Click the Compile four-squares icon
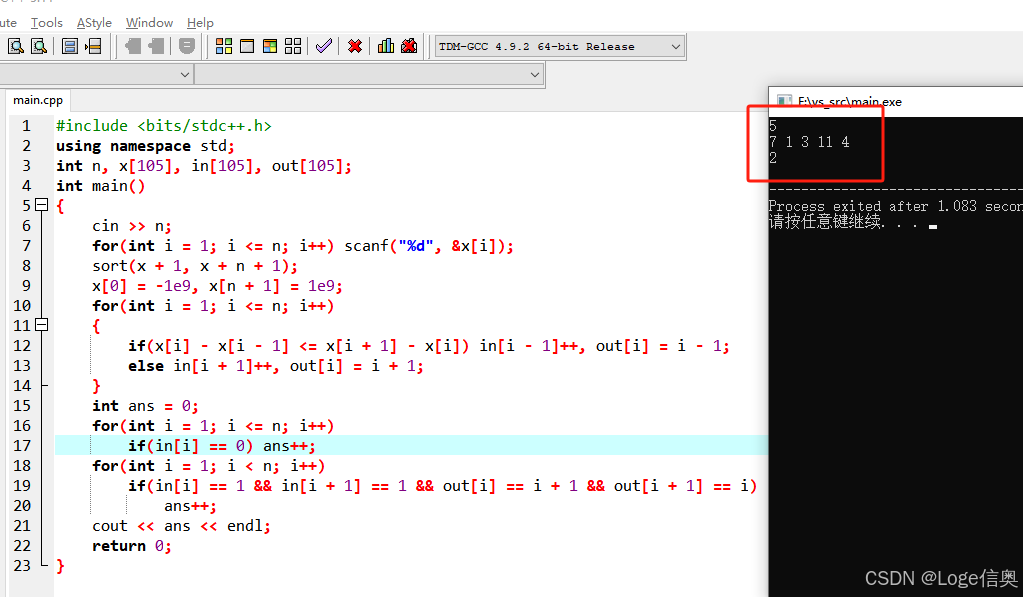Image resolution: width=1023 pixels, height=597 pixels. point(224,46)
